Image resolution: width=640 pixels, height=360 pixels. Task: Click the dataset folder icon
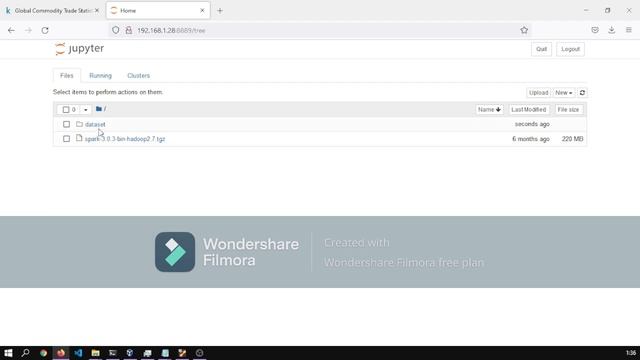(79, 124)
